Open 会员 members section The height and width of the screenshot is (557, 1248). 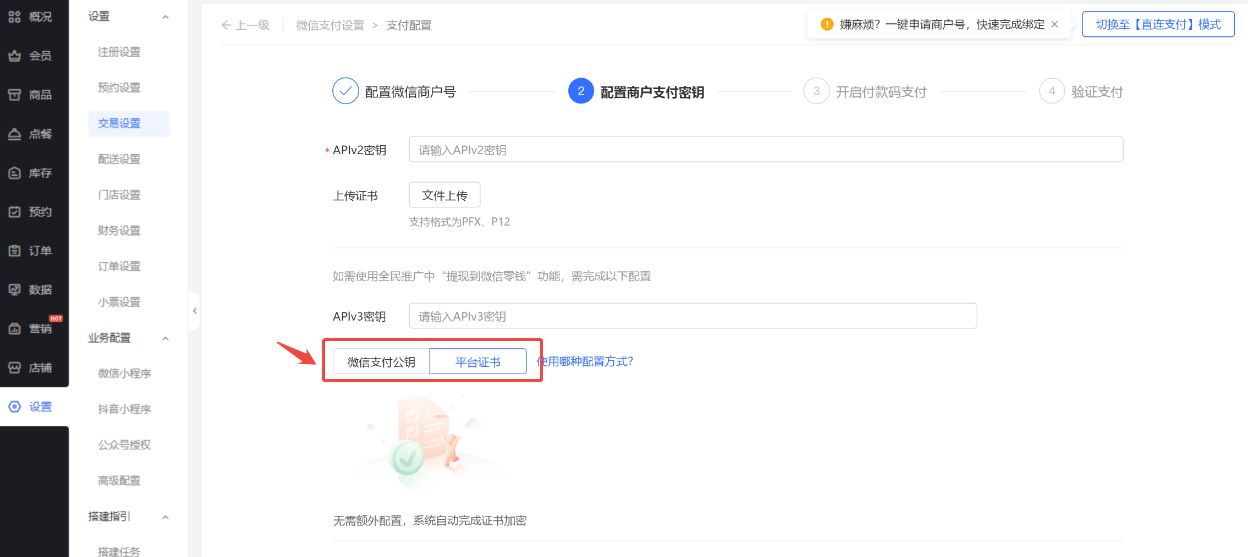30,55
